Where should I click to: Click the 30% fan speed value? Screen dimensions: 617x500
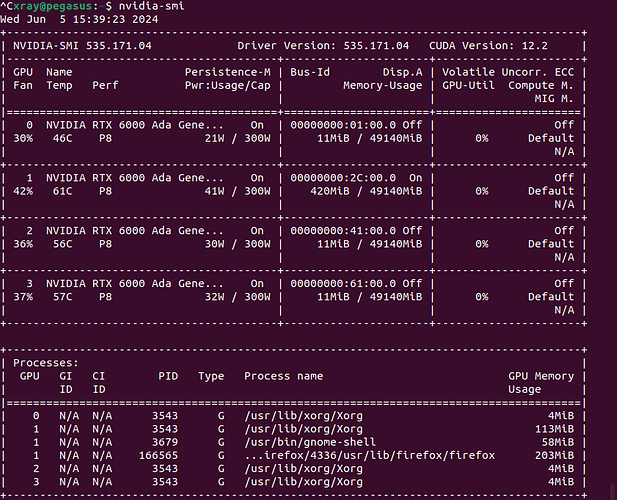tap(23, 138)
